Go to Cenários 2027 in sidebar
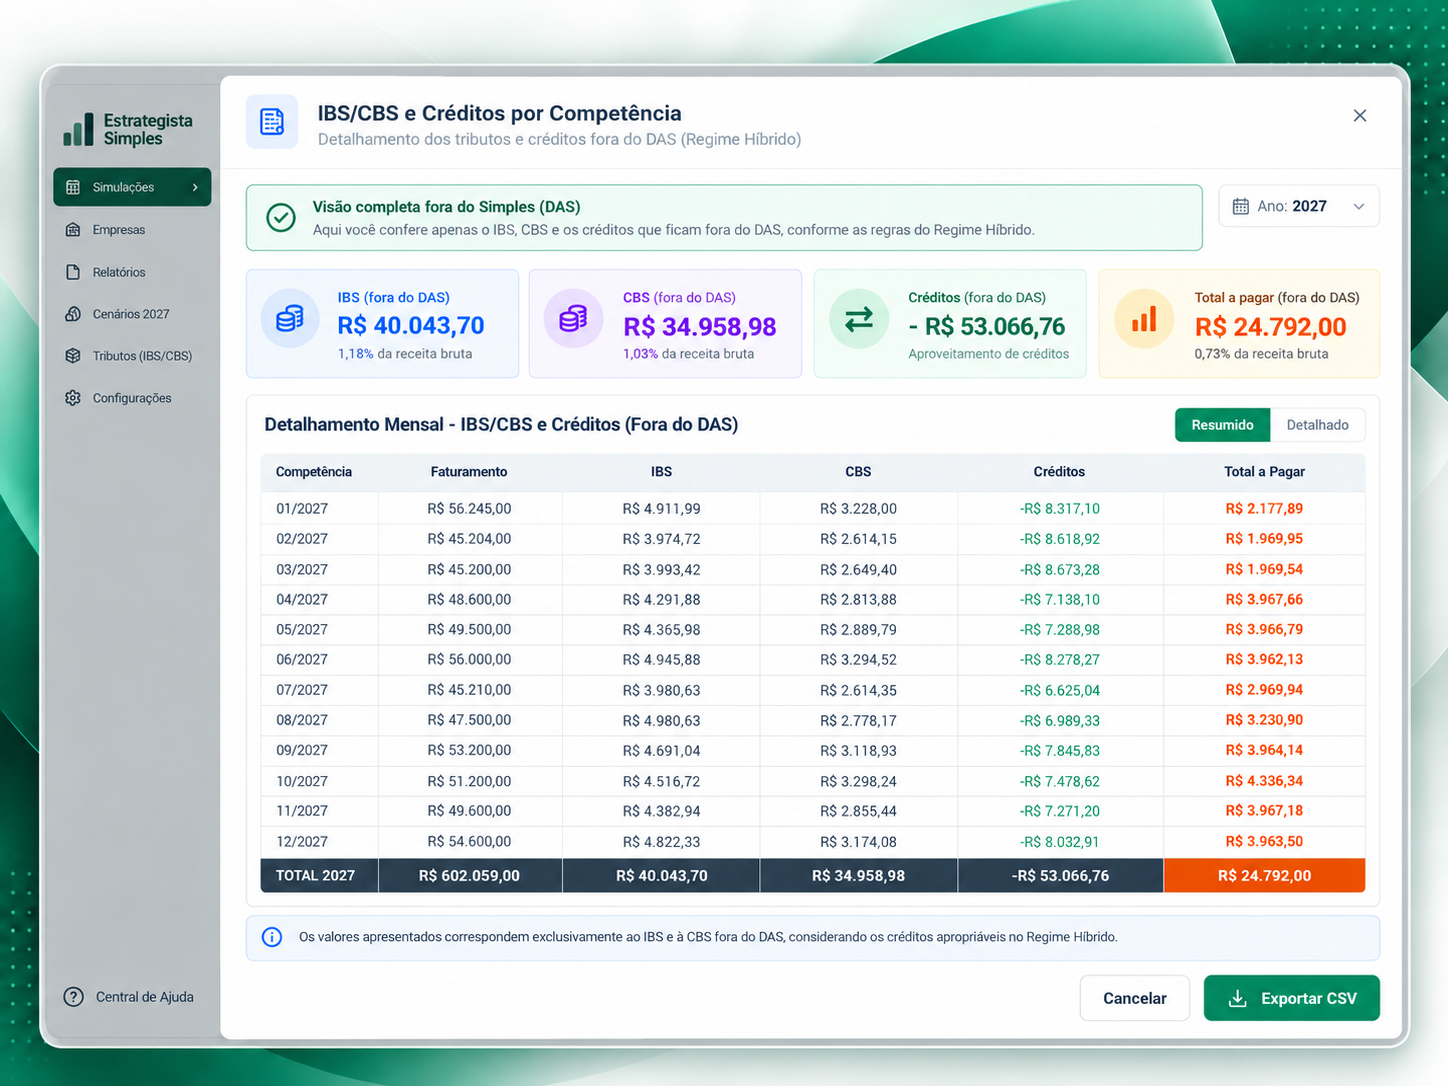Viewport: 1448px width, 1086px height. coord(132,314)
